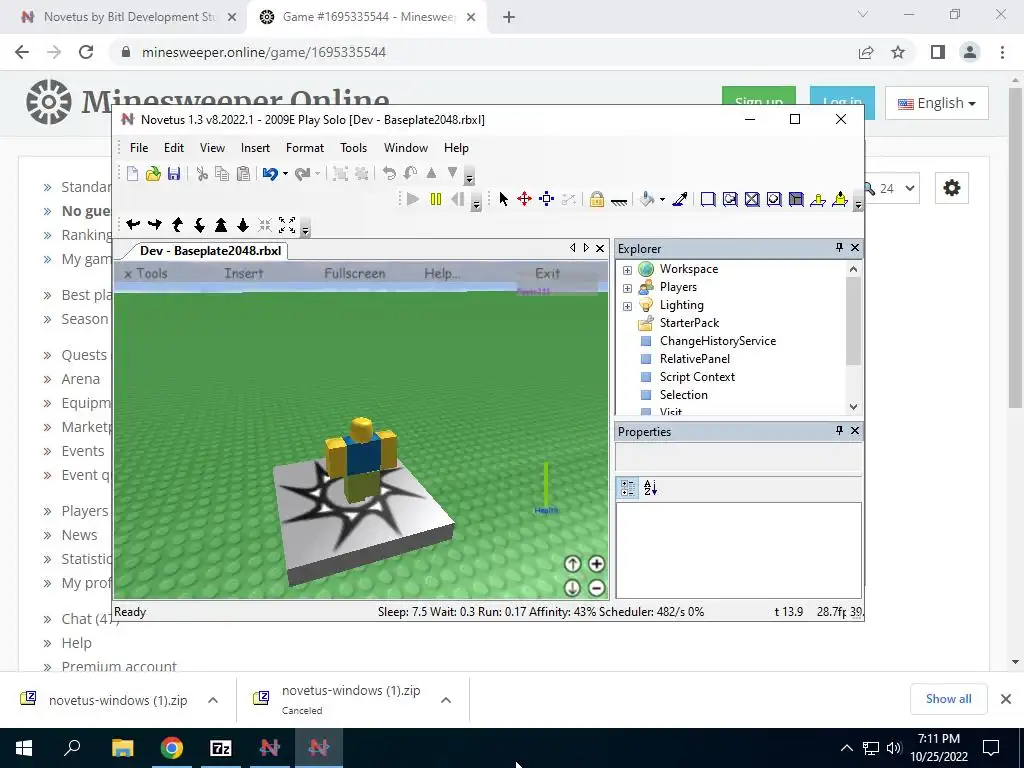The width and height of the screenshot is (1024, 768).
Task: Click the Alphabetical sort icon in Properties
Action: 650,488
